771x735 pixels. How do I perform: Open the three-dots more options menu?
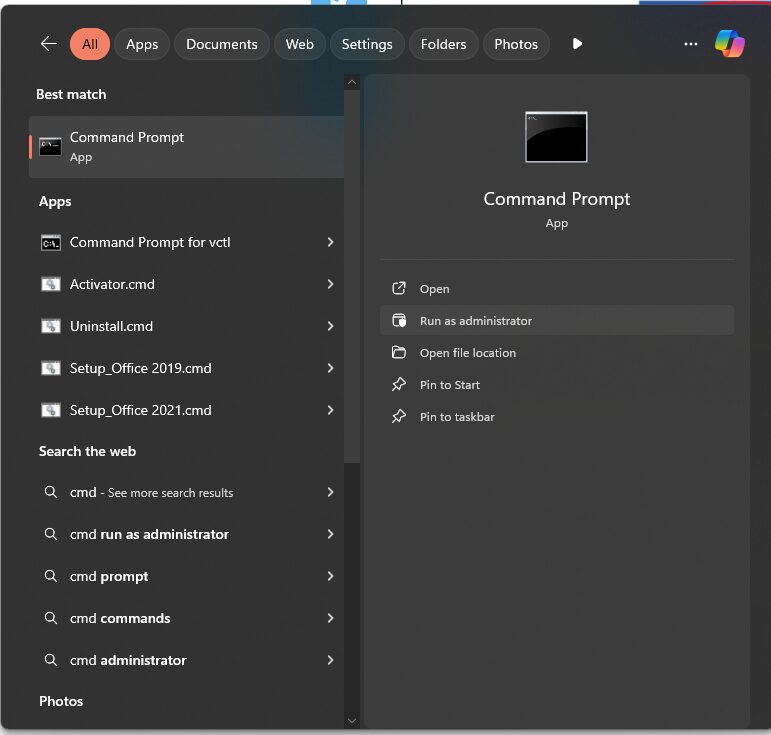click(690, 44)
